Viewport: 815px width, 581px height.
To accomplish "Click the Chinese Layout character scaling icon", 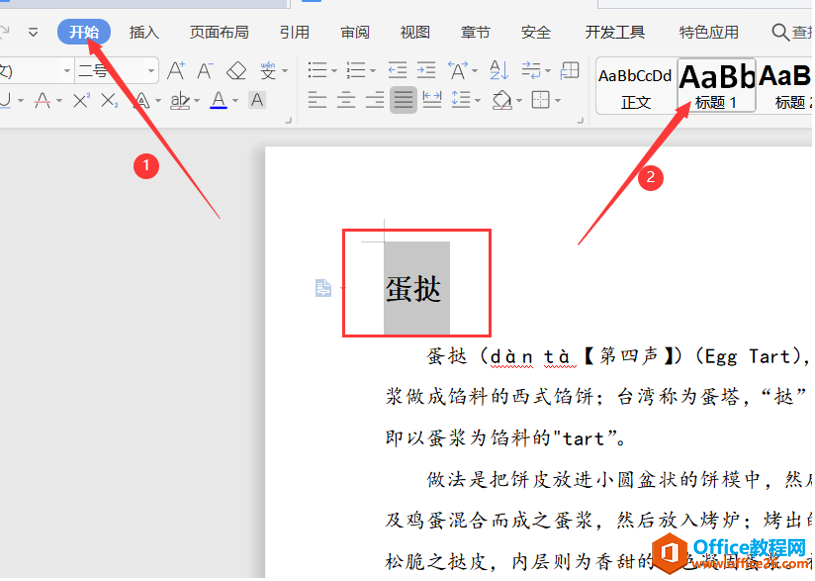I will 458,70.
